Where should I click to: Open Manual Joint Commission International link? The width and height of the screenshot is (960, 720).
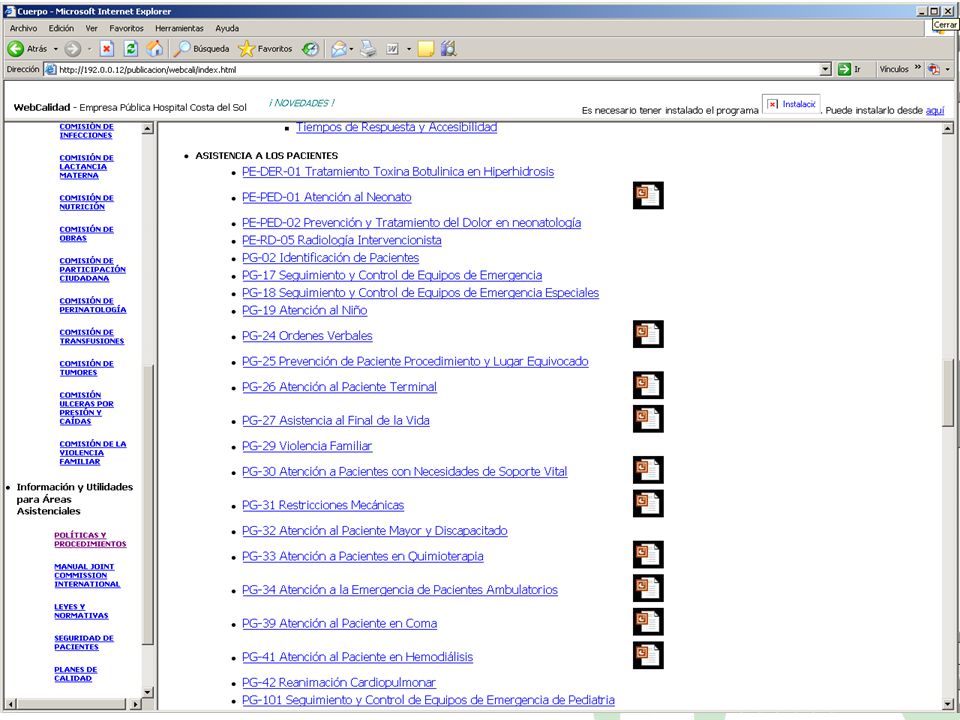pyautogui.click(x=87, y=576)
